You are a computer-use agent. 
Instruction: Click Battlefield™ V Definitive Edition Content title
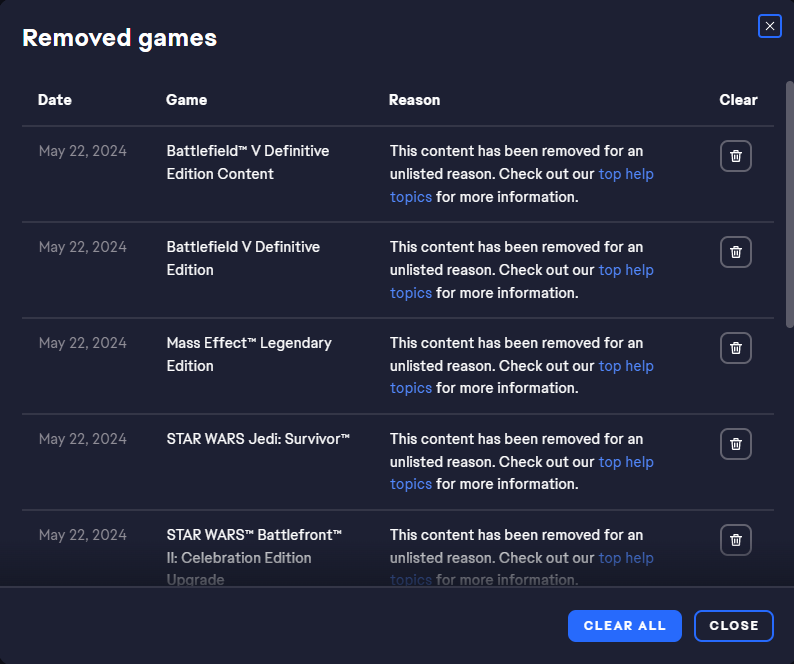coord(248,163)
